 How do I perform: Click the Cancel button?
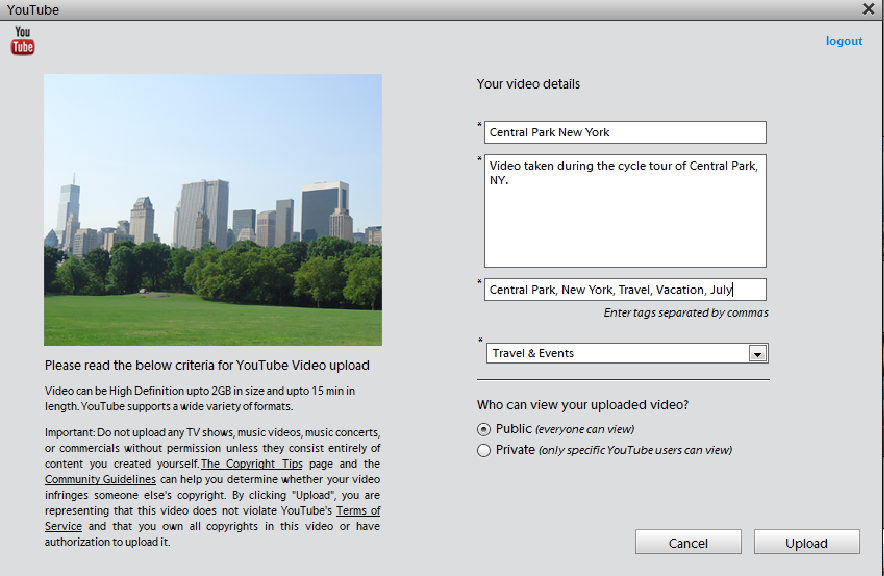[x=688, y=543]
